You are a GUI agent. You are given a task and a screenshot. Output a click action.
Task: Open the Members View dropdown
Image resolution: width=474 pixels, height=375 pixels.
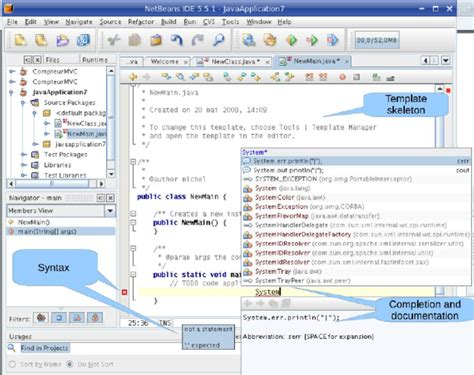pos(110,211)
